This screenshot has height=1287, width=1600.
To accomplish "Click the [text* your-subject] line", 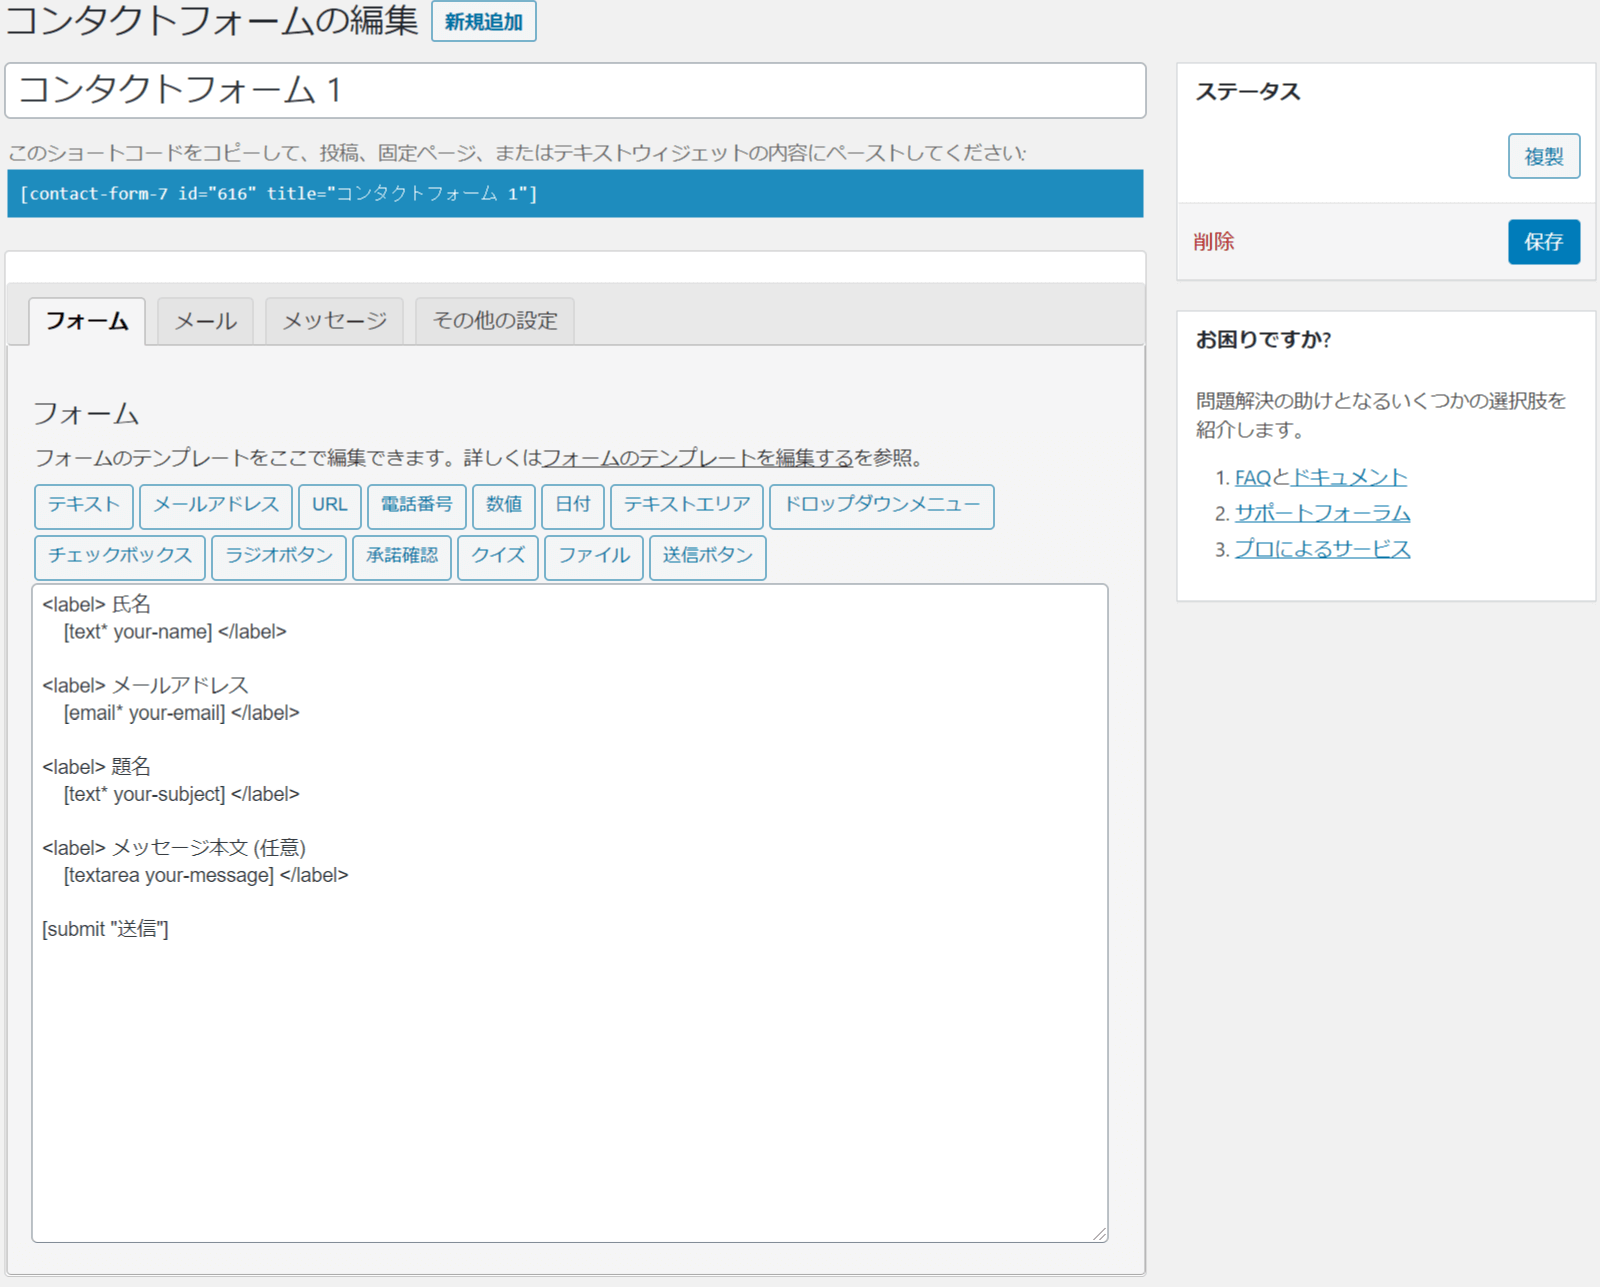I will pos(182,794).
